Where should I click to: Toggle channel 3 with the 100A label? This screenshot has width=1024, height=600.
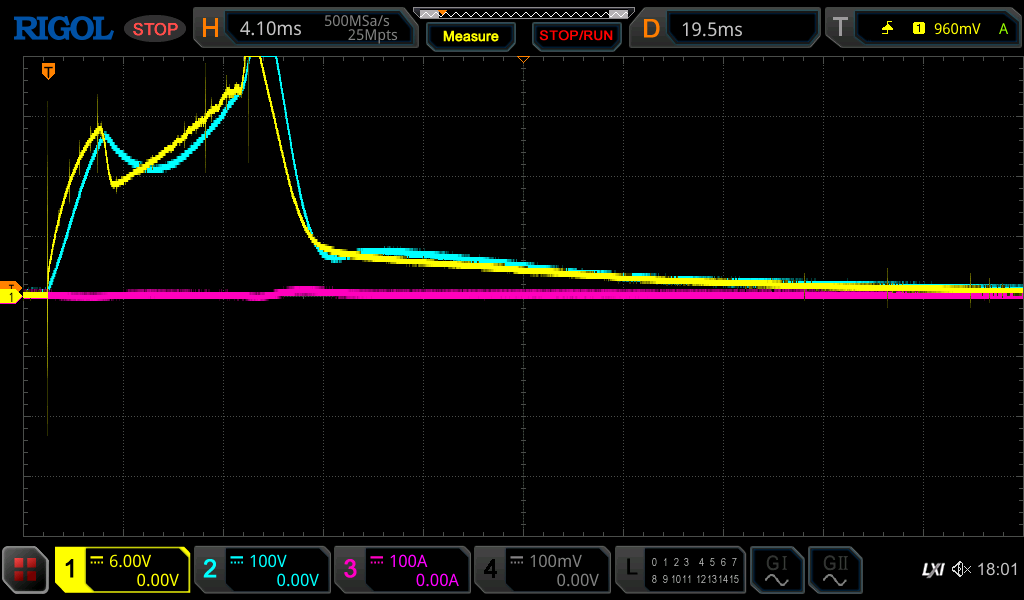click(401, 570)
